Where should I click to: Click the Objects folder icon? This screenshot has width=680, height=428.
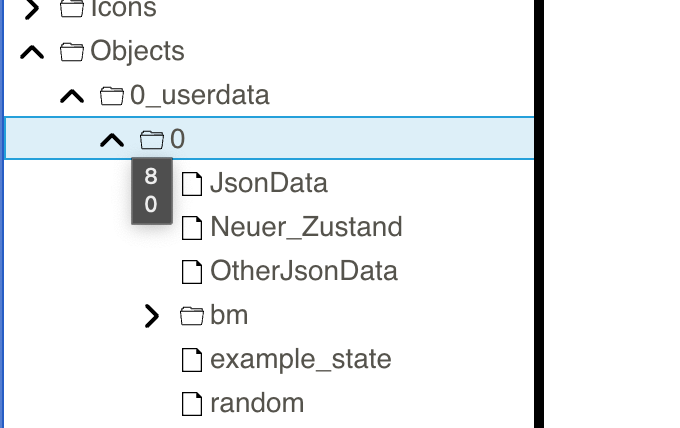[71, 52]
